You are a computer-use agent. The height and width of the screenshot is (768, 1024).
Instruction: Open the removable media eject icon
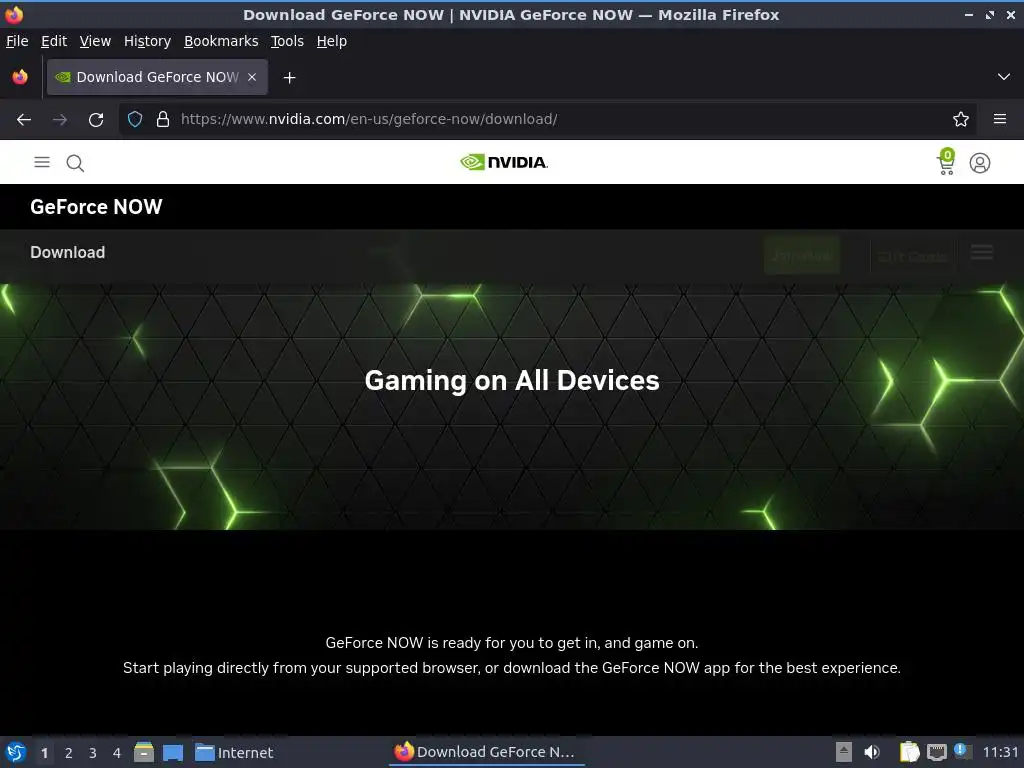pyautogui.click(x=844, y=752)
